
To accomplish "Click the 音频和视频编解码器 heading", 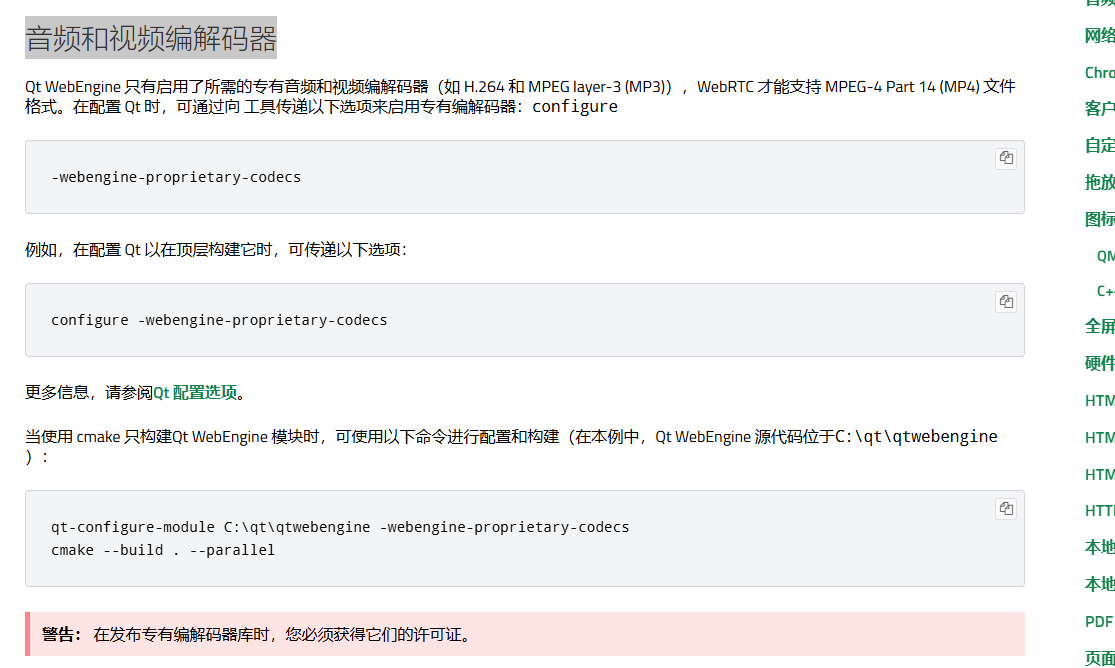I will [151, 38].
